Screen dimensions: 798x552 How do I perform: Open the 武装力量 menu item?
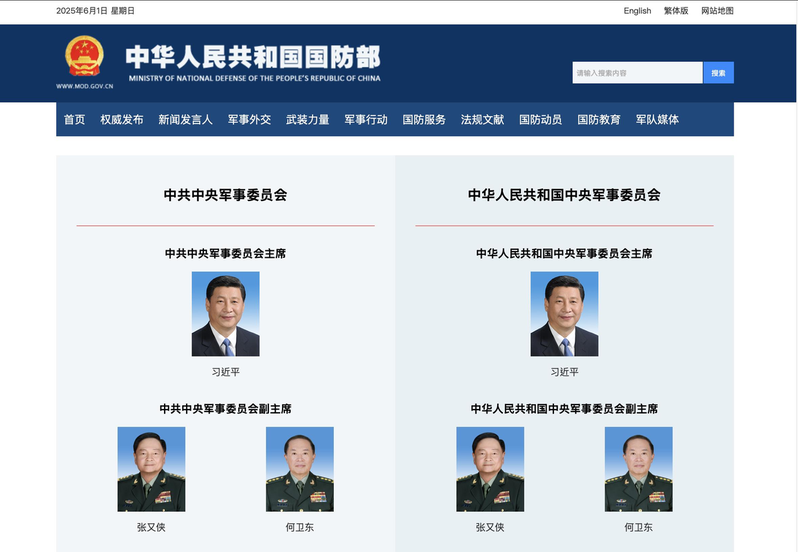307,120
